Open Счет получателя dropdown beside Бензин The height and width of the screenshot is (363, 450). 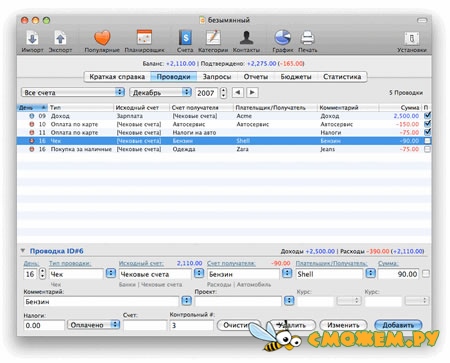[x=287, y=274]
